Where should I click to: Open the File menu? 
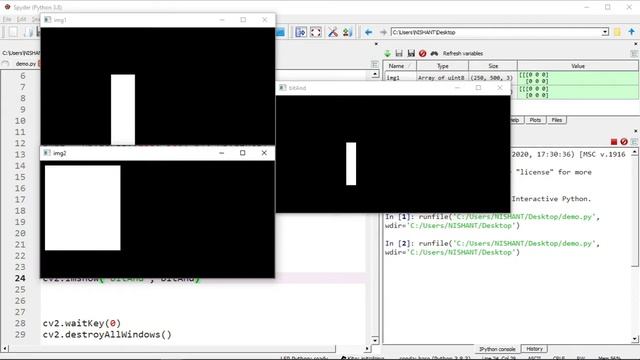click(7, 19)
